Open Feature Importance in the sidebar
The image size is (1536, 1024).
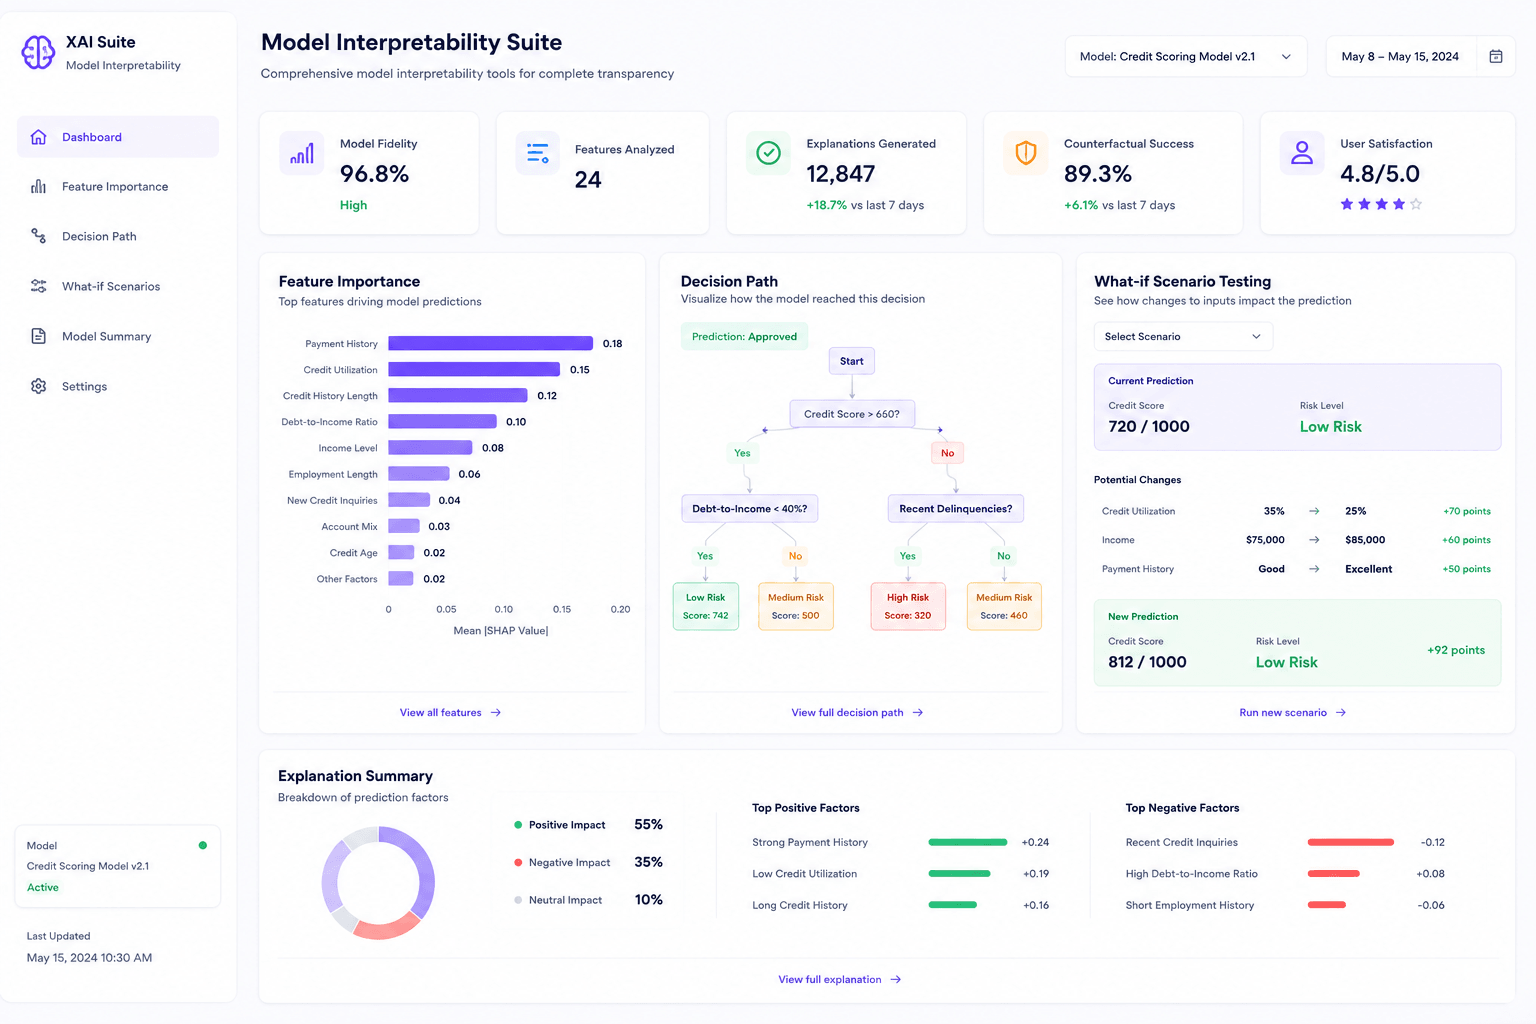click(118, 187)
